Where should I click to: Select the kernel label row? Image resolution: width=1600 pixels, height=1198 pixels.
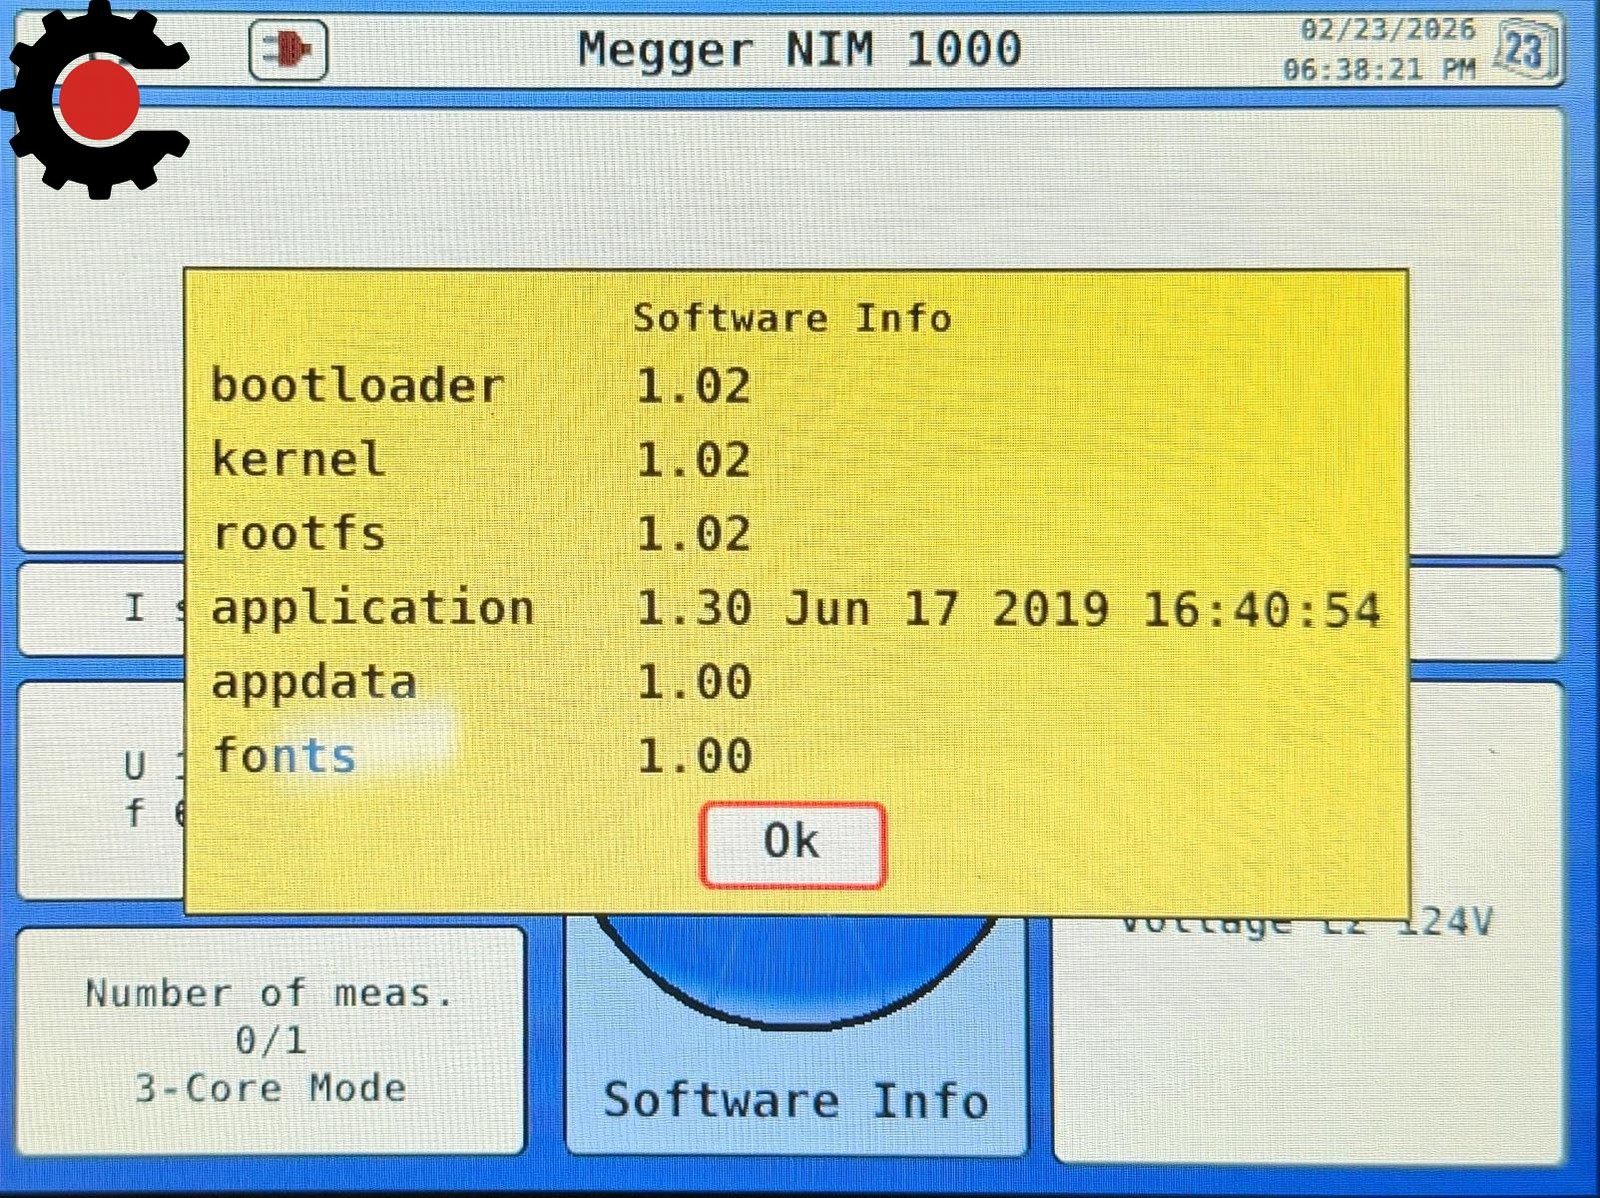[x=298, y=460]
